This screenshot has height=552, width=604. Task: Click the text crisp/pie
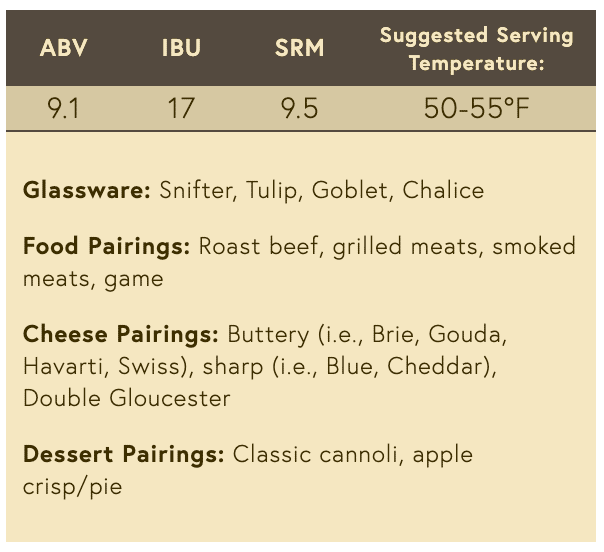(72, 487)
